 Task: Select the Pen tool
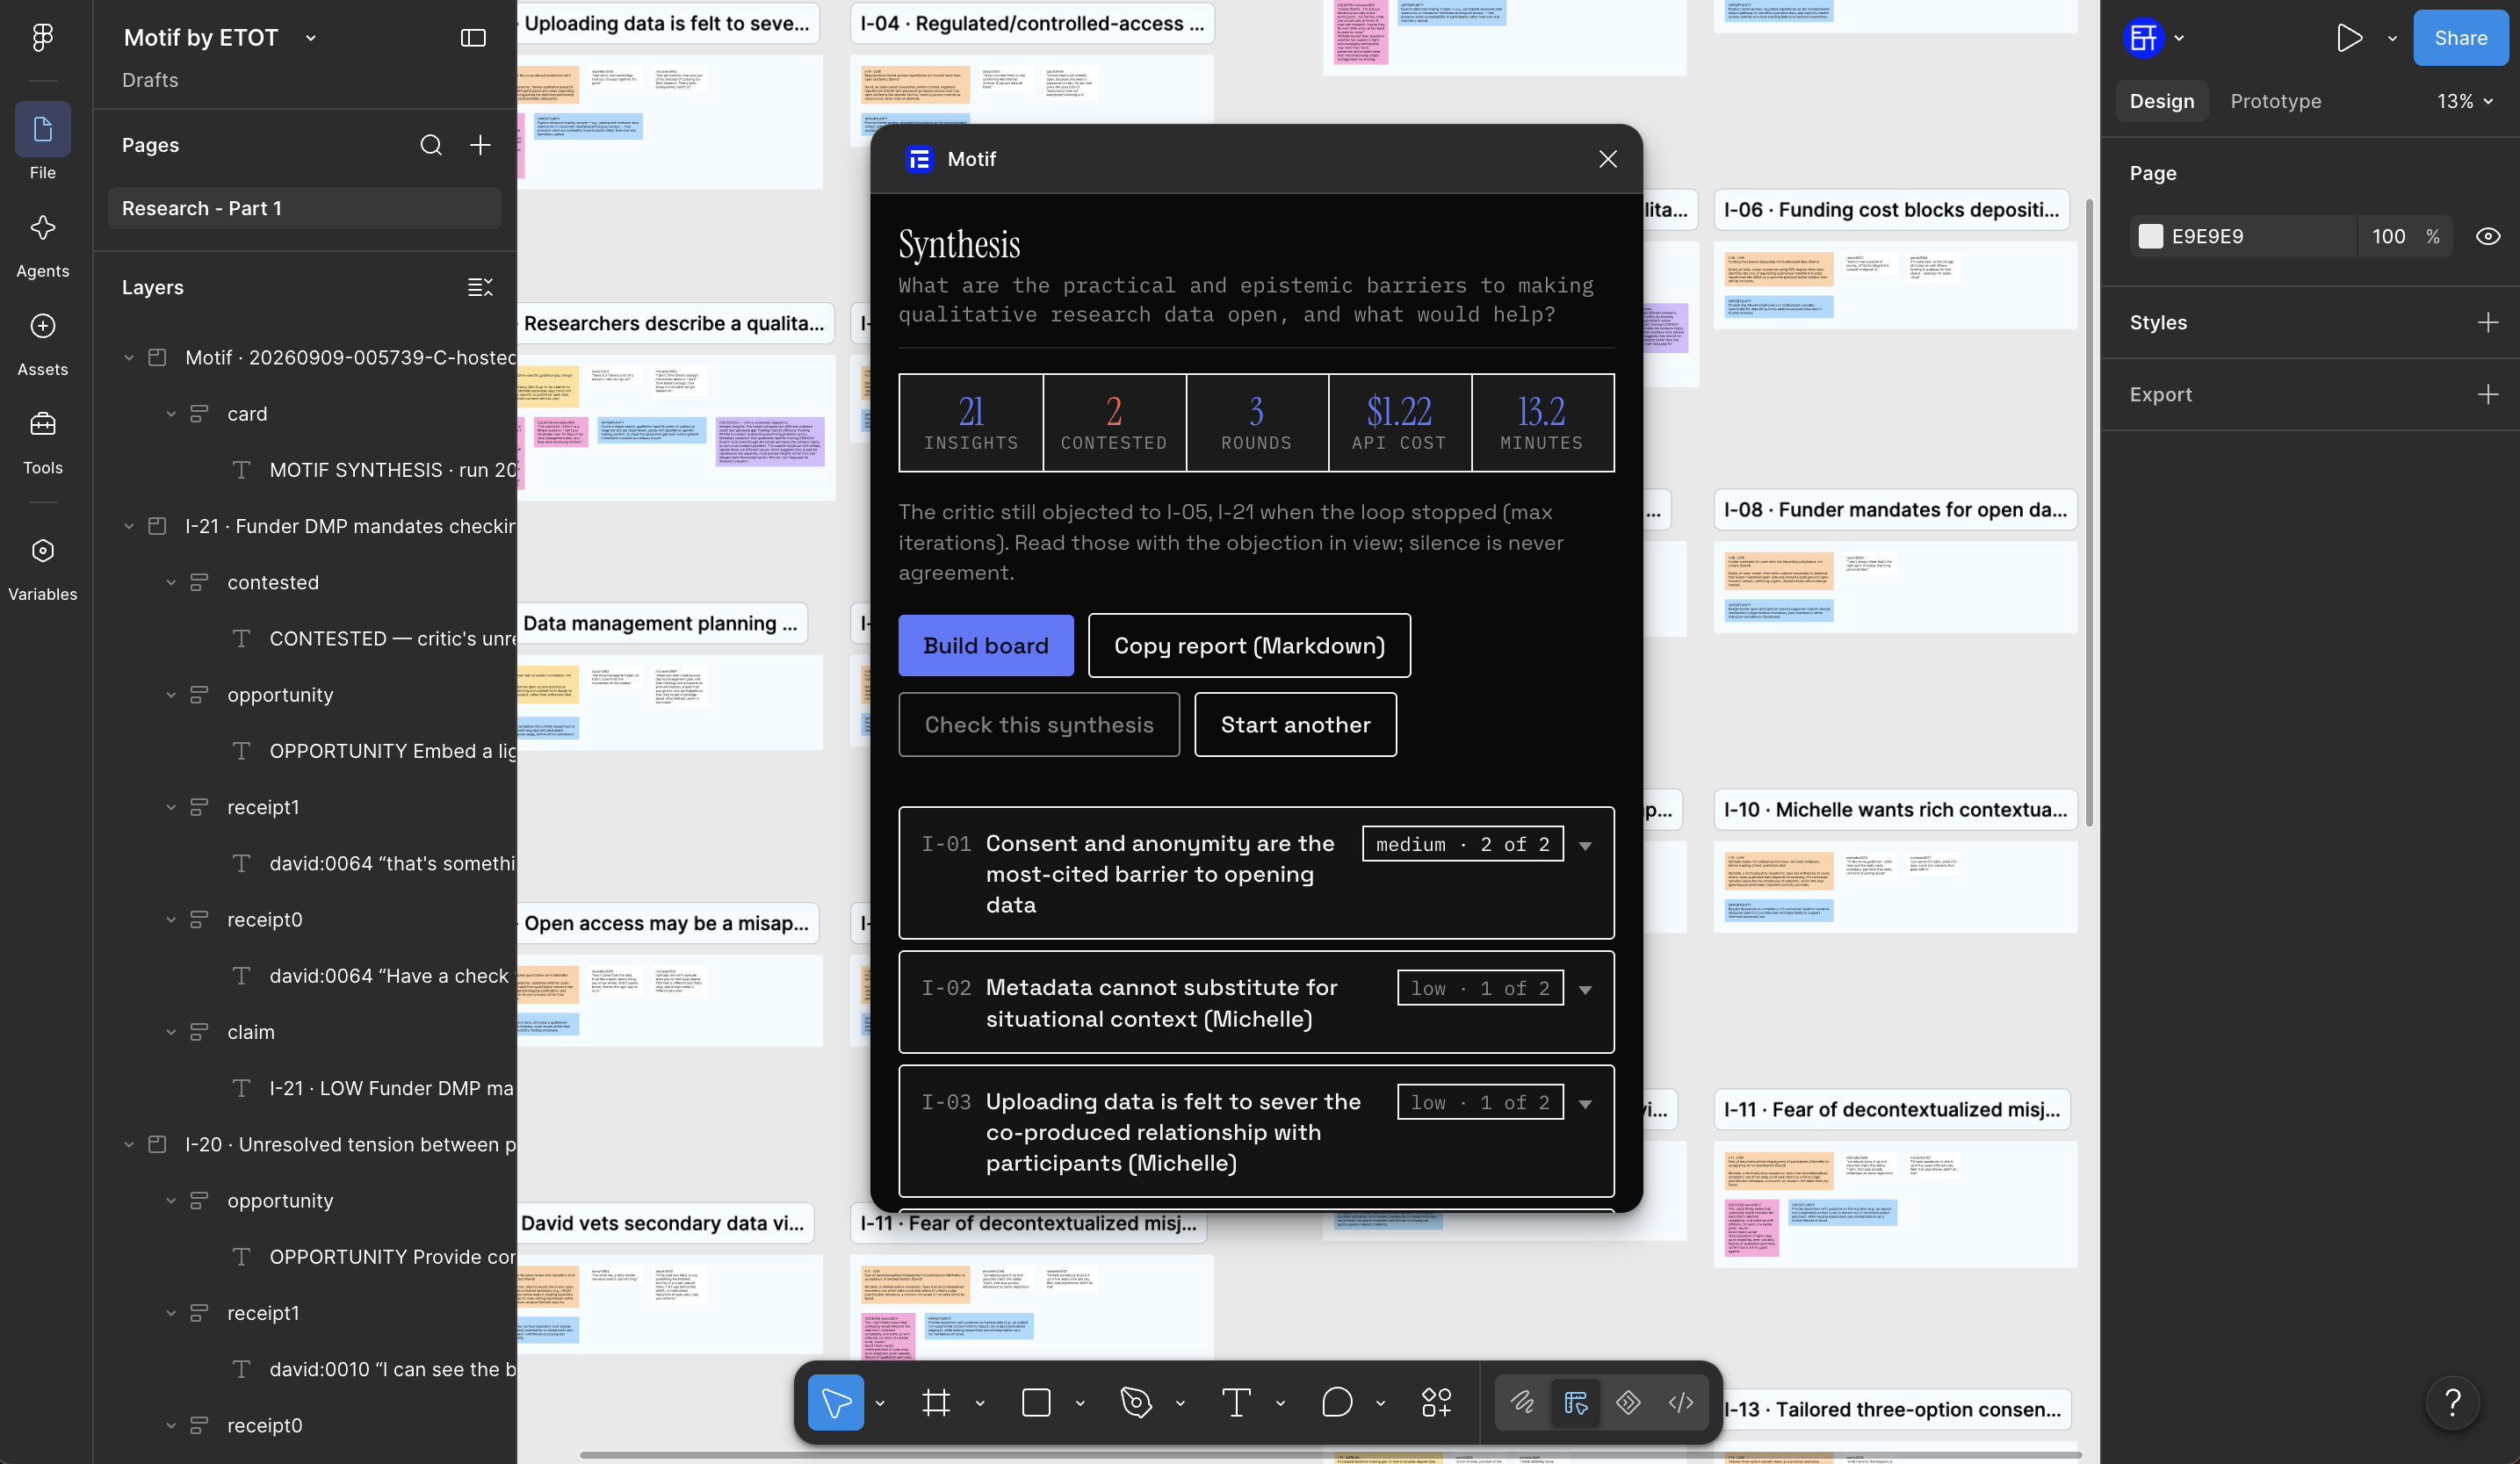[1136, 1402]
